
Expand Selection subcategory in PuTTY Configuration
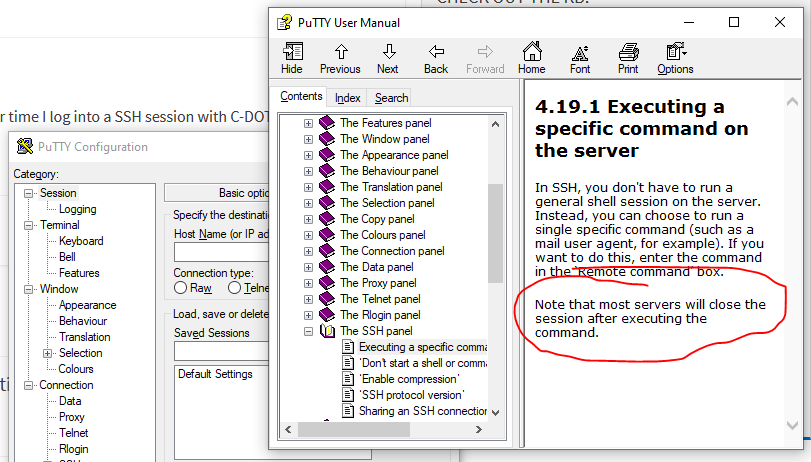pos(47,354)
